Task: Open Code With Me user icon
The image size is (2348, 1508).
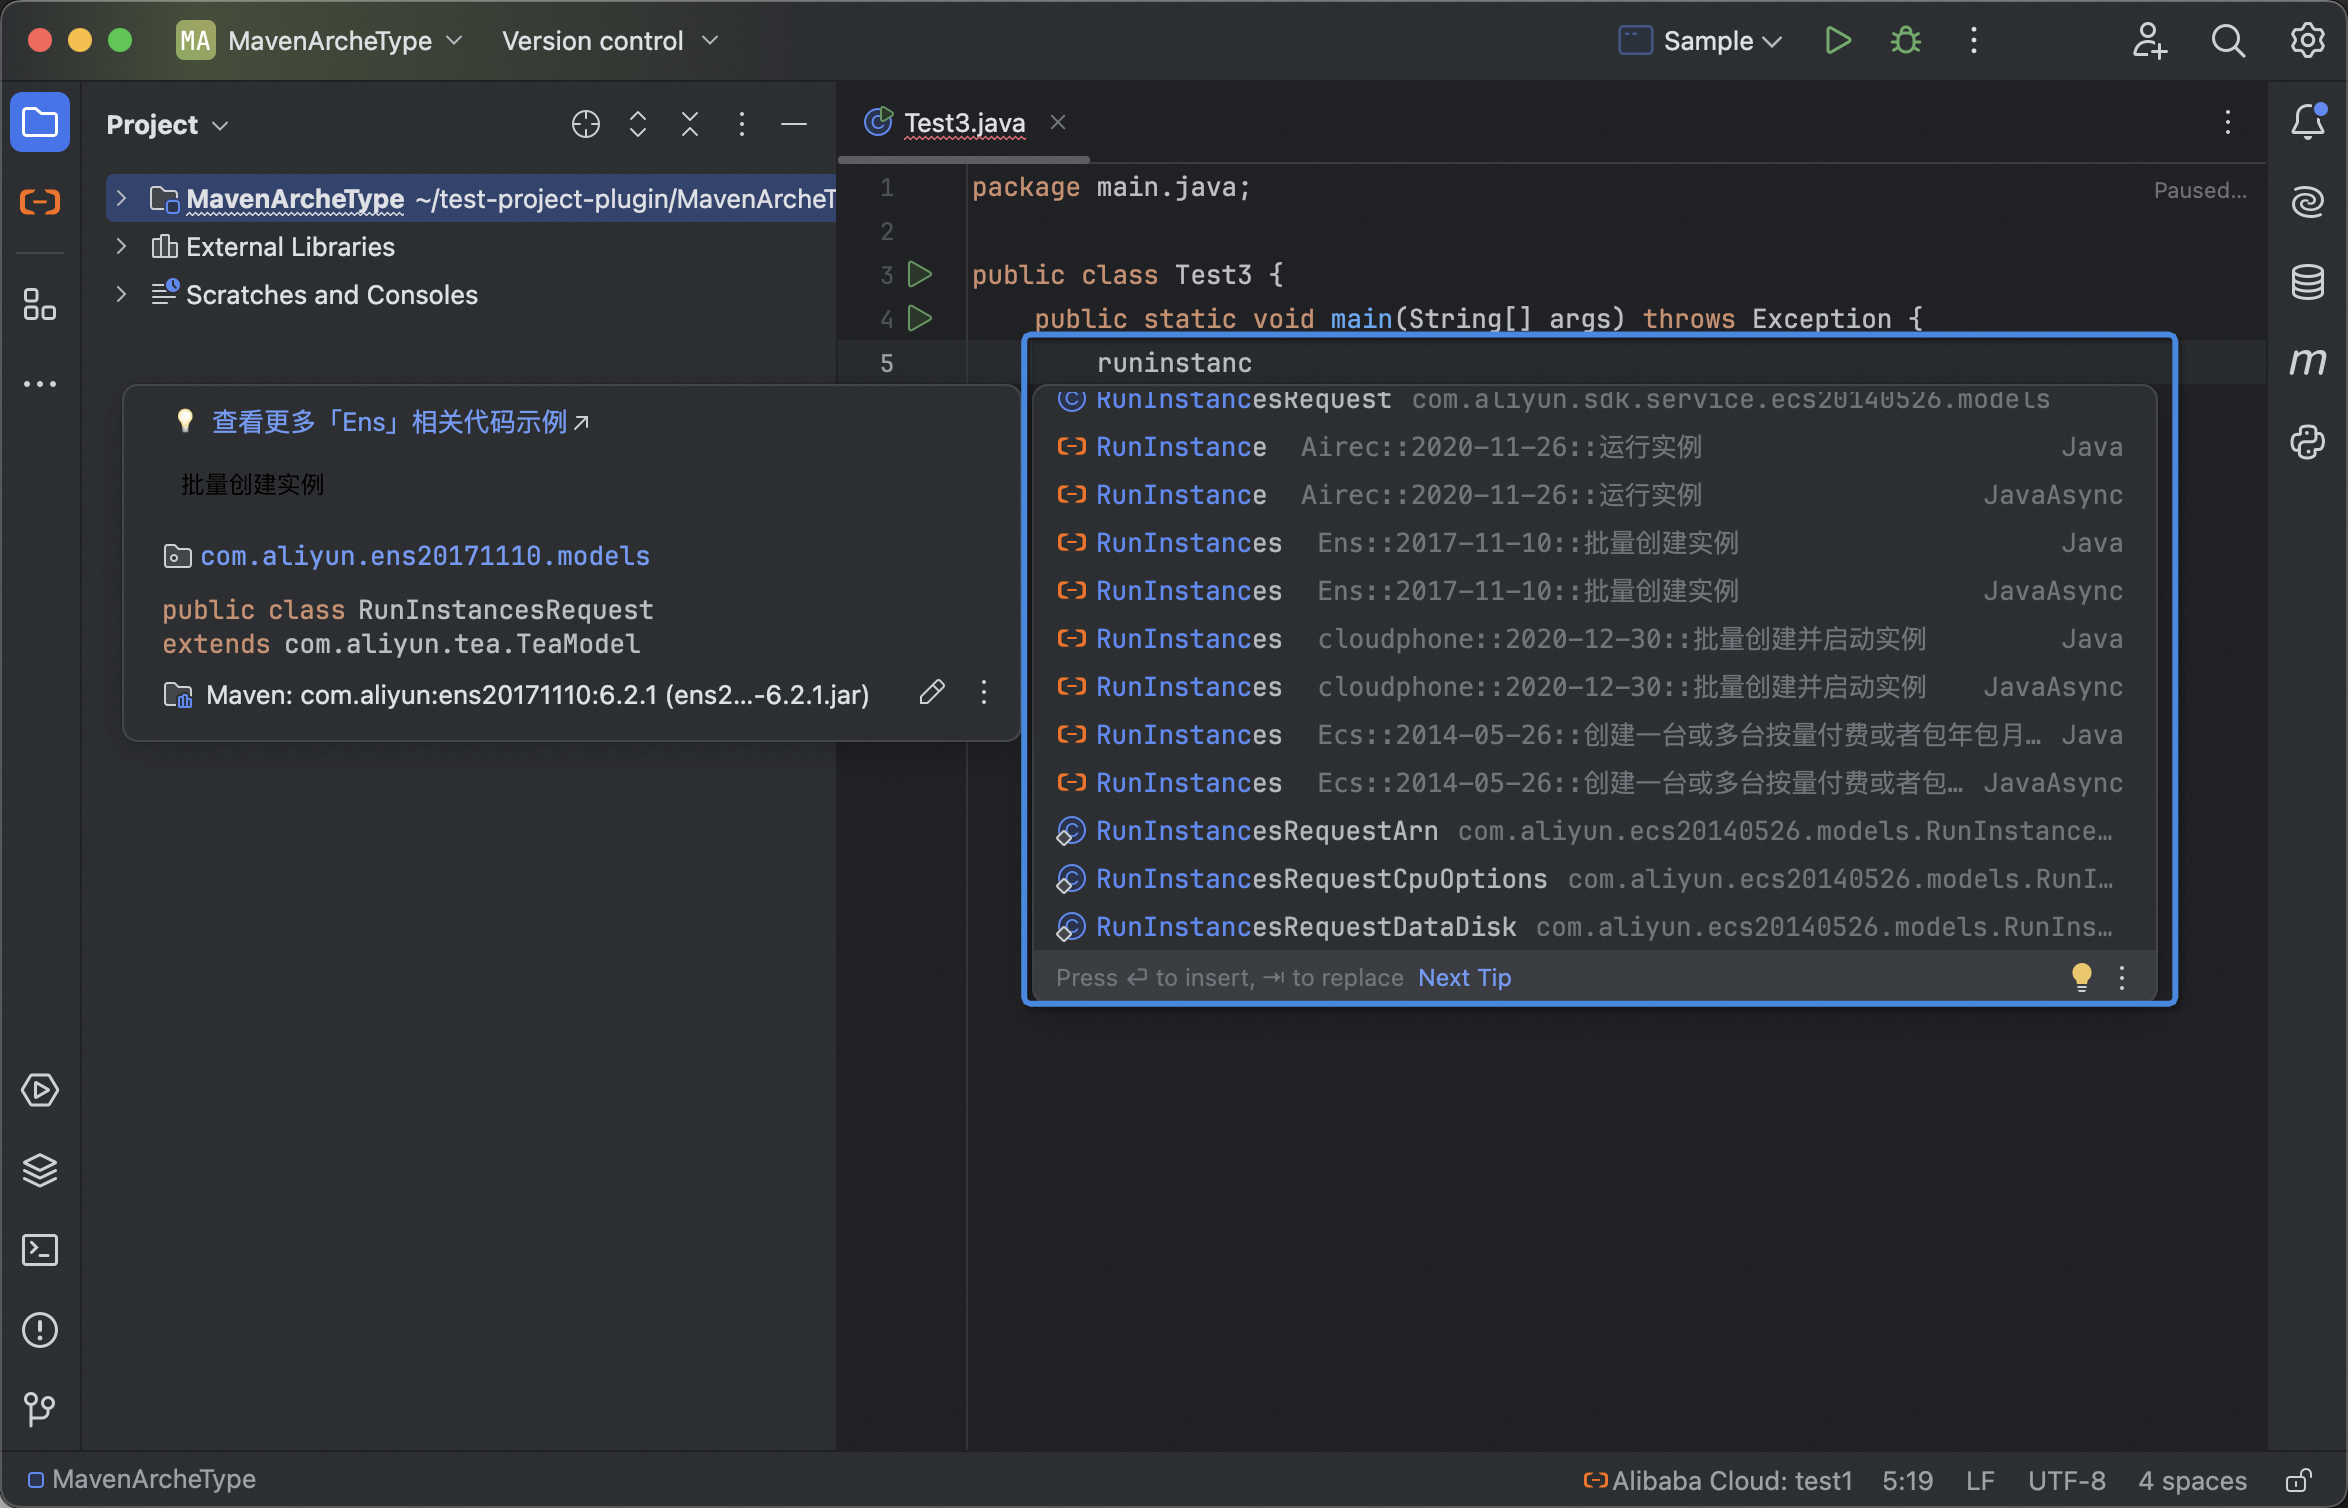Action: pyautogui.click(x=2148, y=40)
